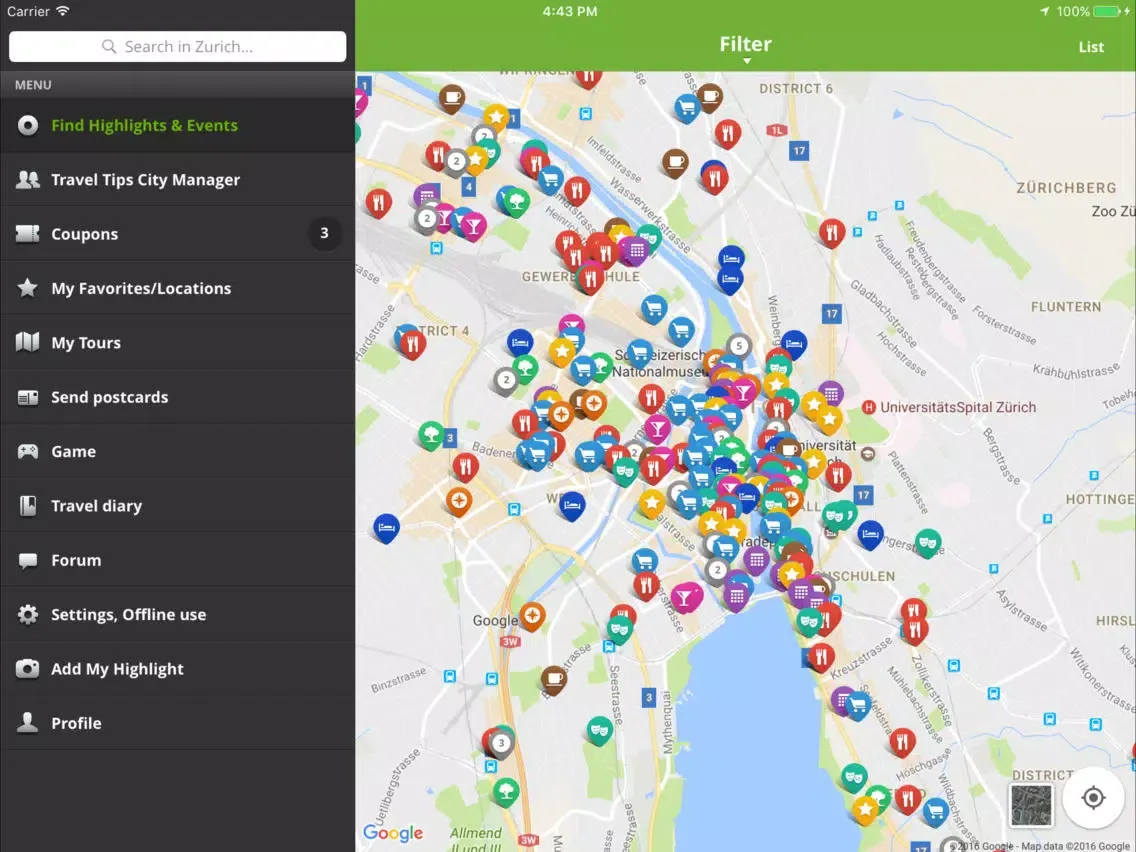Tap red restaurant pin near Zürichberg
The image size is (1136, 852).
point(832,233)
